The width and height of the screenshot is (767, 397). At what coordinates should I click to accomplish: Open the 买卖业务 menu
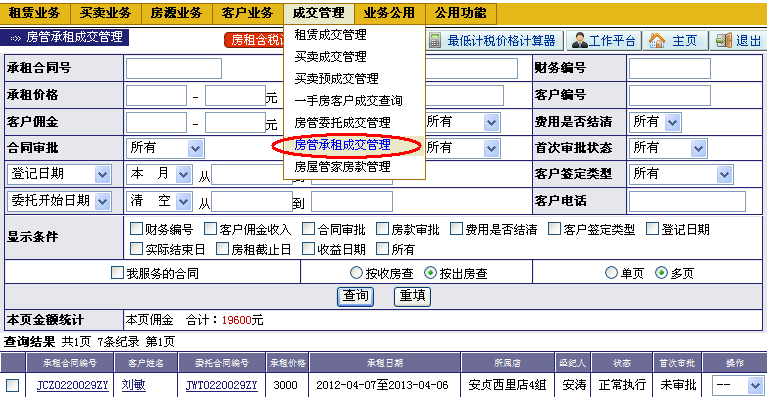pyautogui.click(x=106, y=13)
